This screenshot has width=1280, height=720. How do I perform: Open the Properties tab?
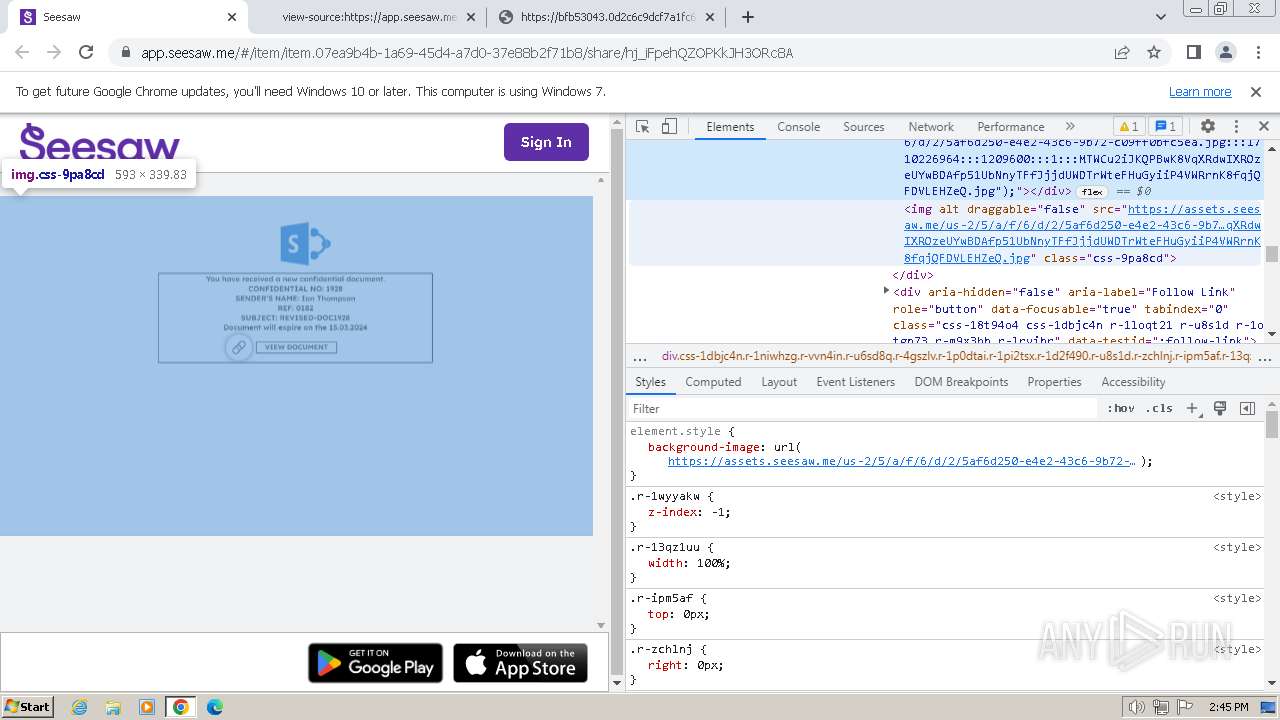point(1054,382)
